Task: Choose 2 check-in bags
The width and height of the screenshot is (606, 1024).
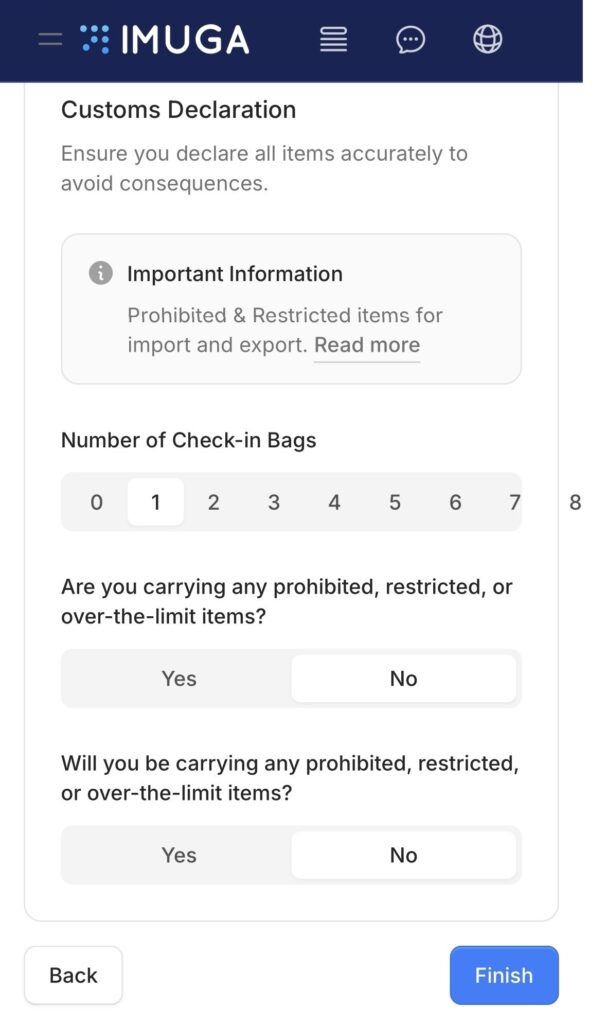Action: [x=213, y=502]
